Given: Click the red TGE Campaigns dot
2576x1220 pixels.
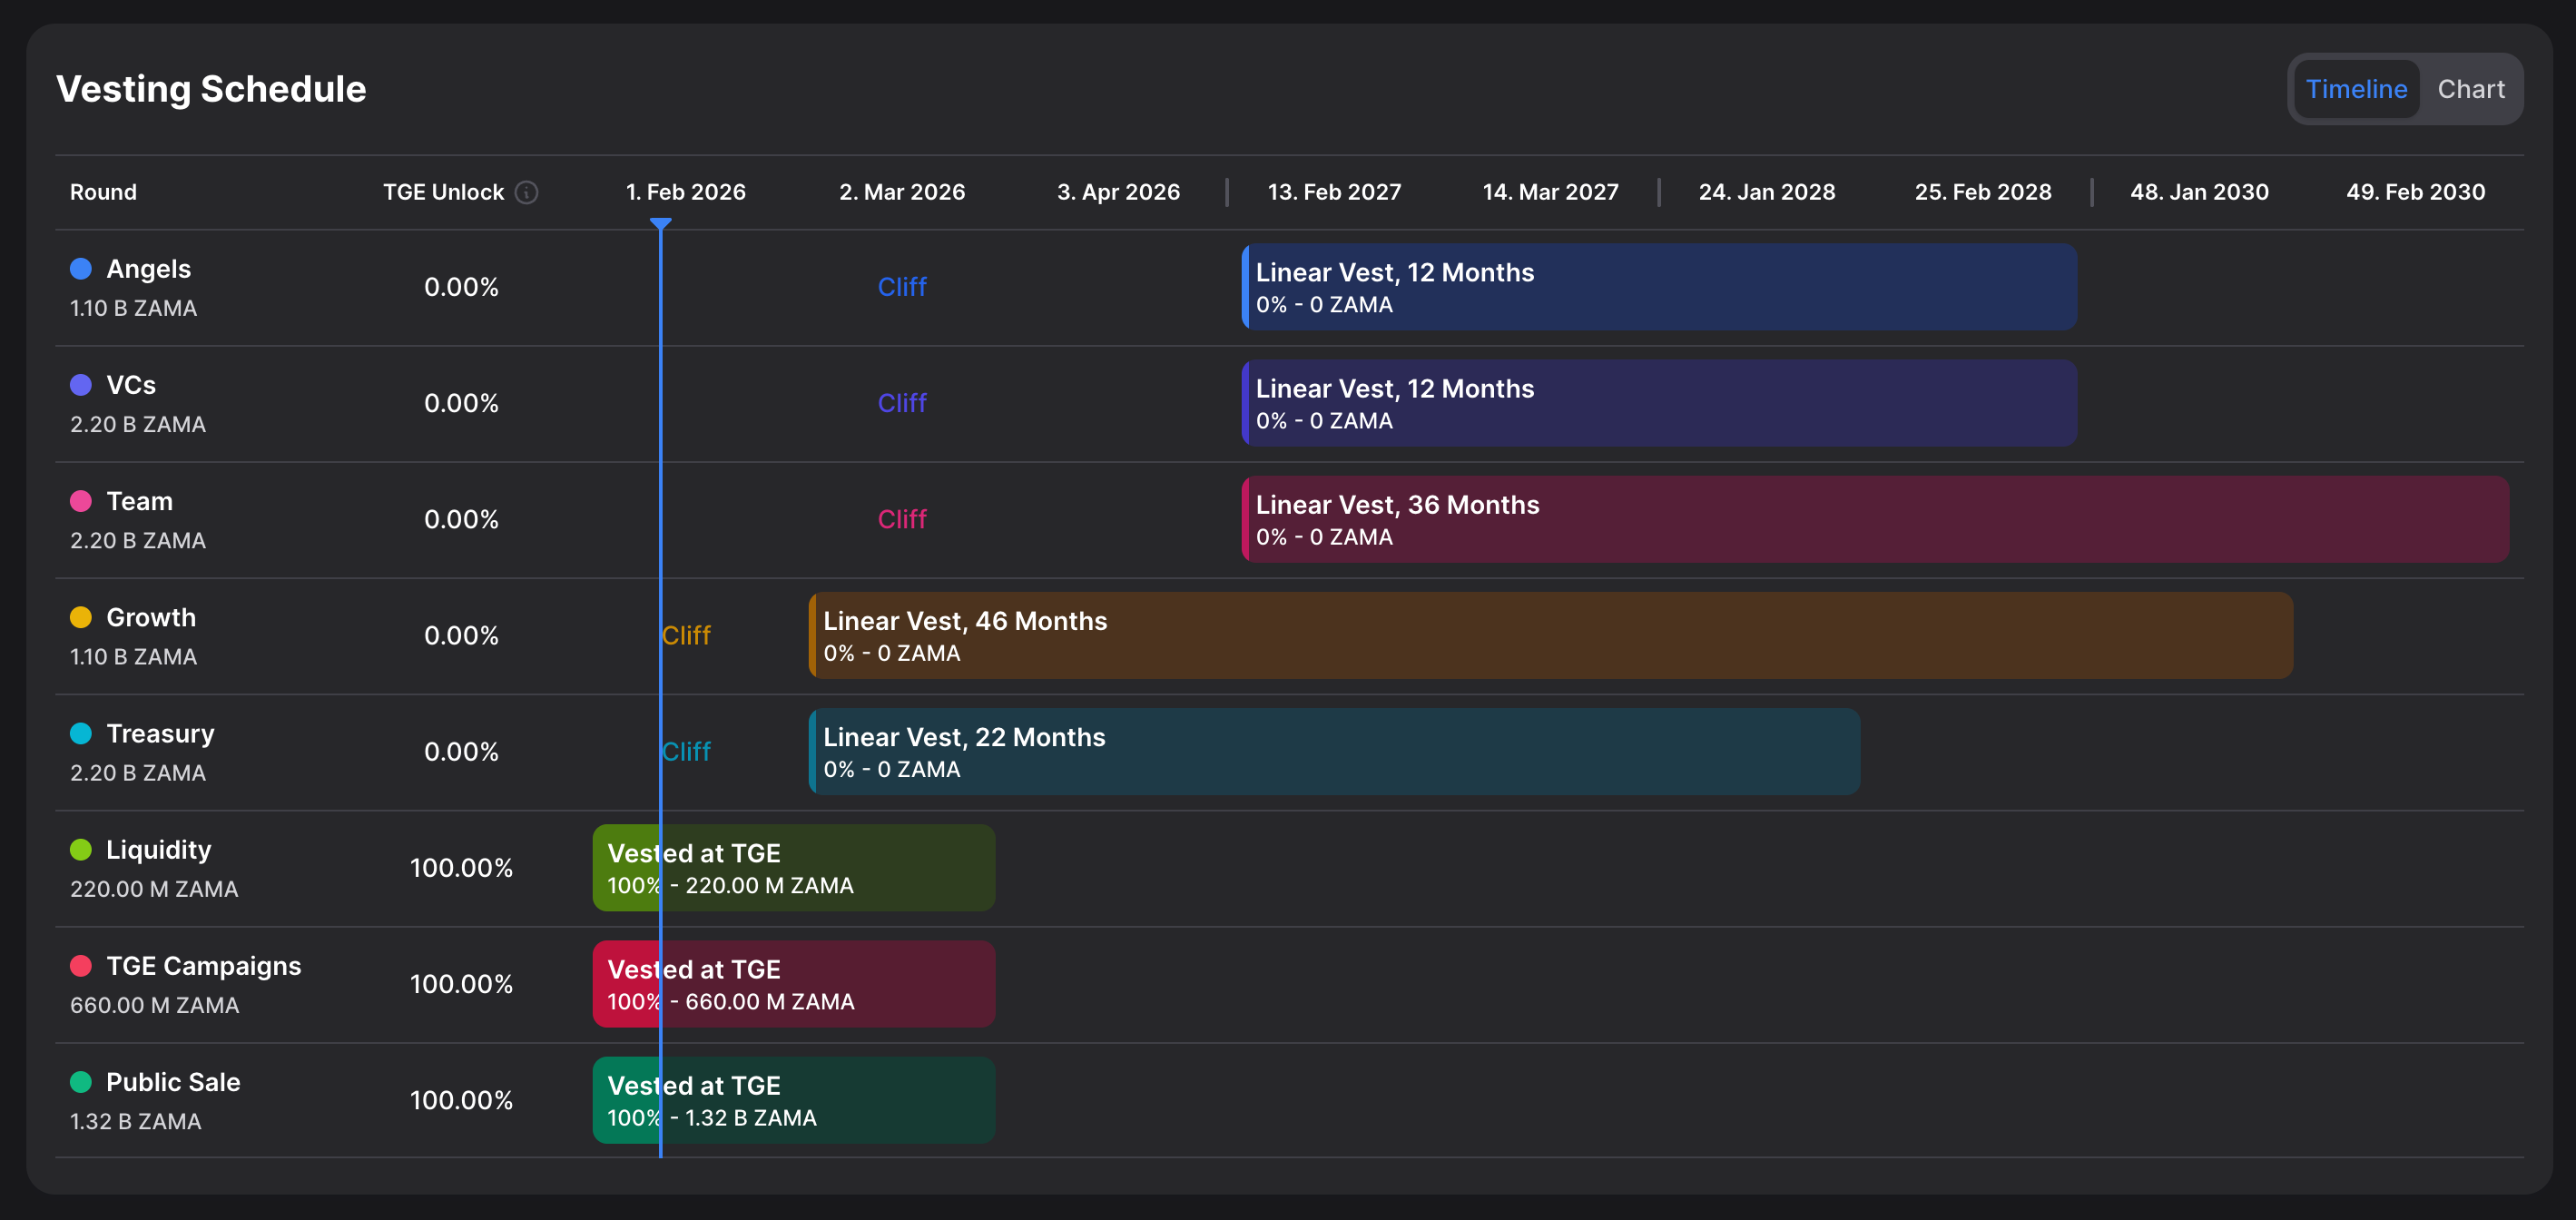Looking at the screenshot, I should 81,966.
